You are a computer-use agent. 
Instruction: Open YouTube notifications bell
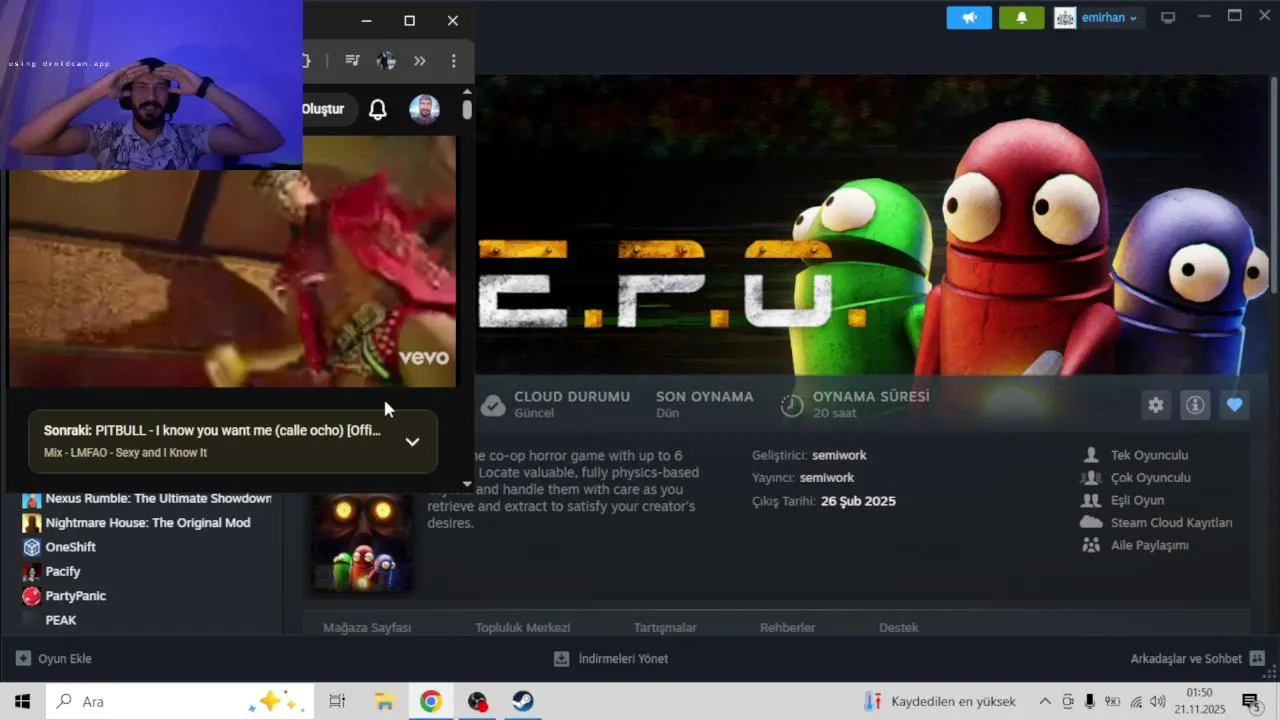tap(378, 110)
